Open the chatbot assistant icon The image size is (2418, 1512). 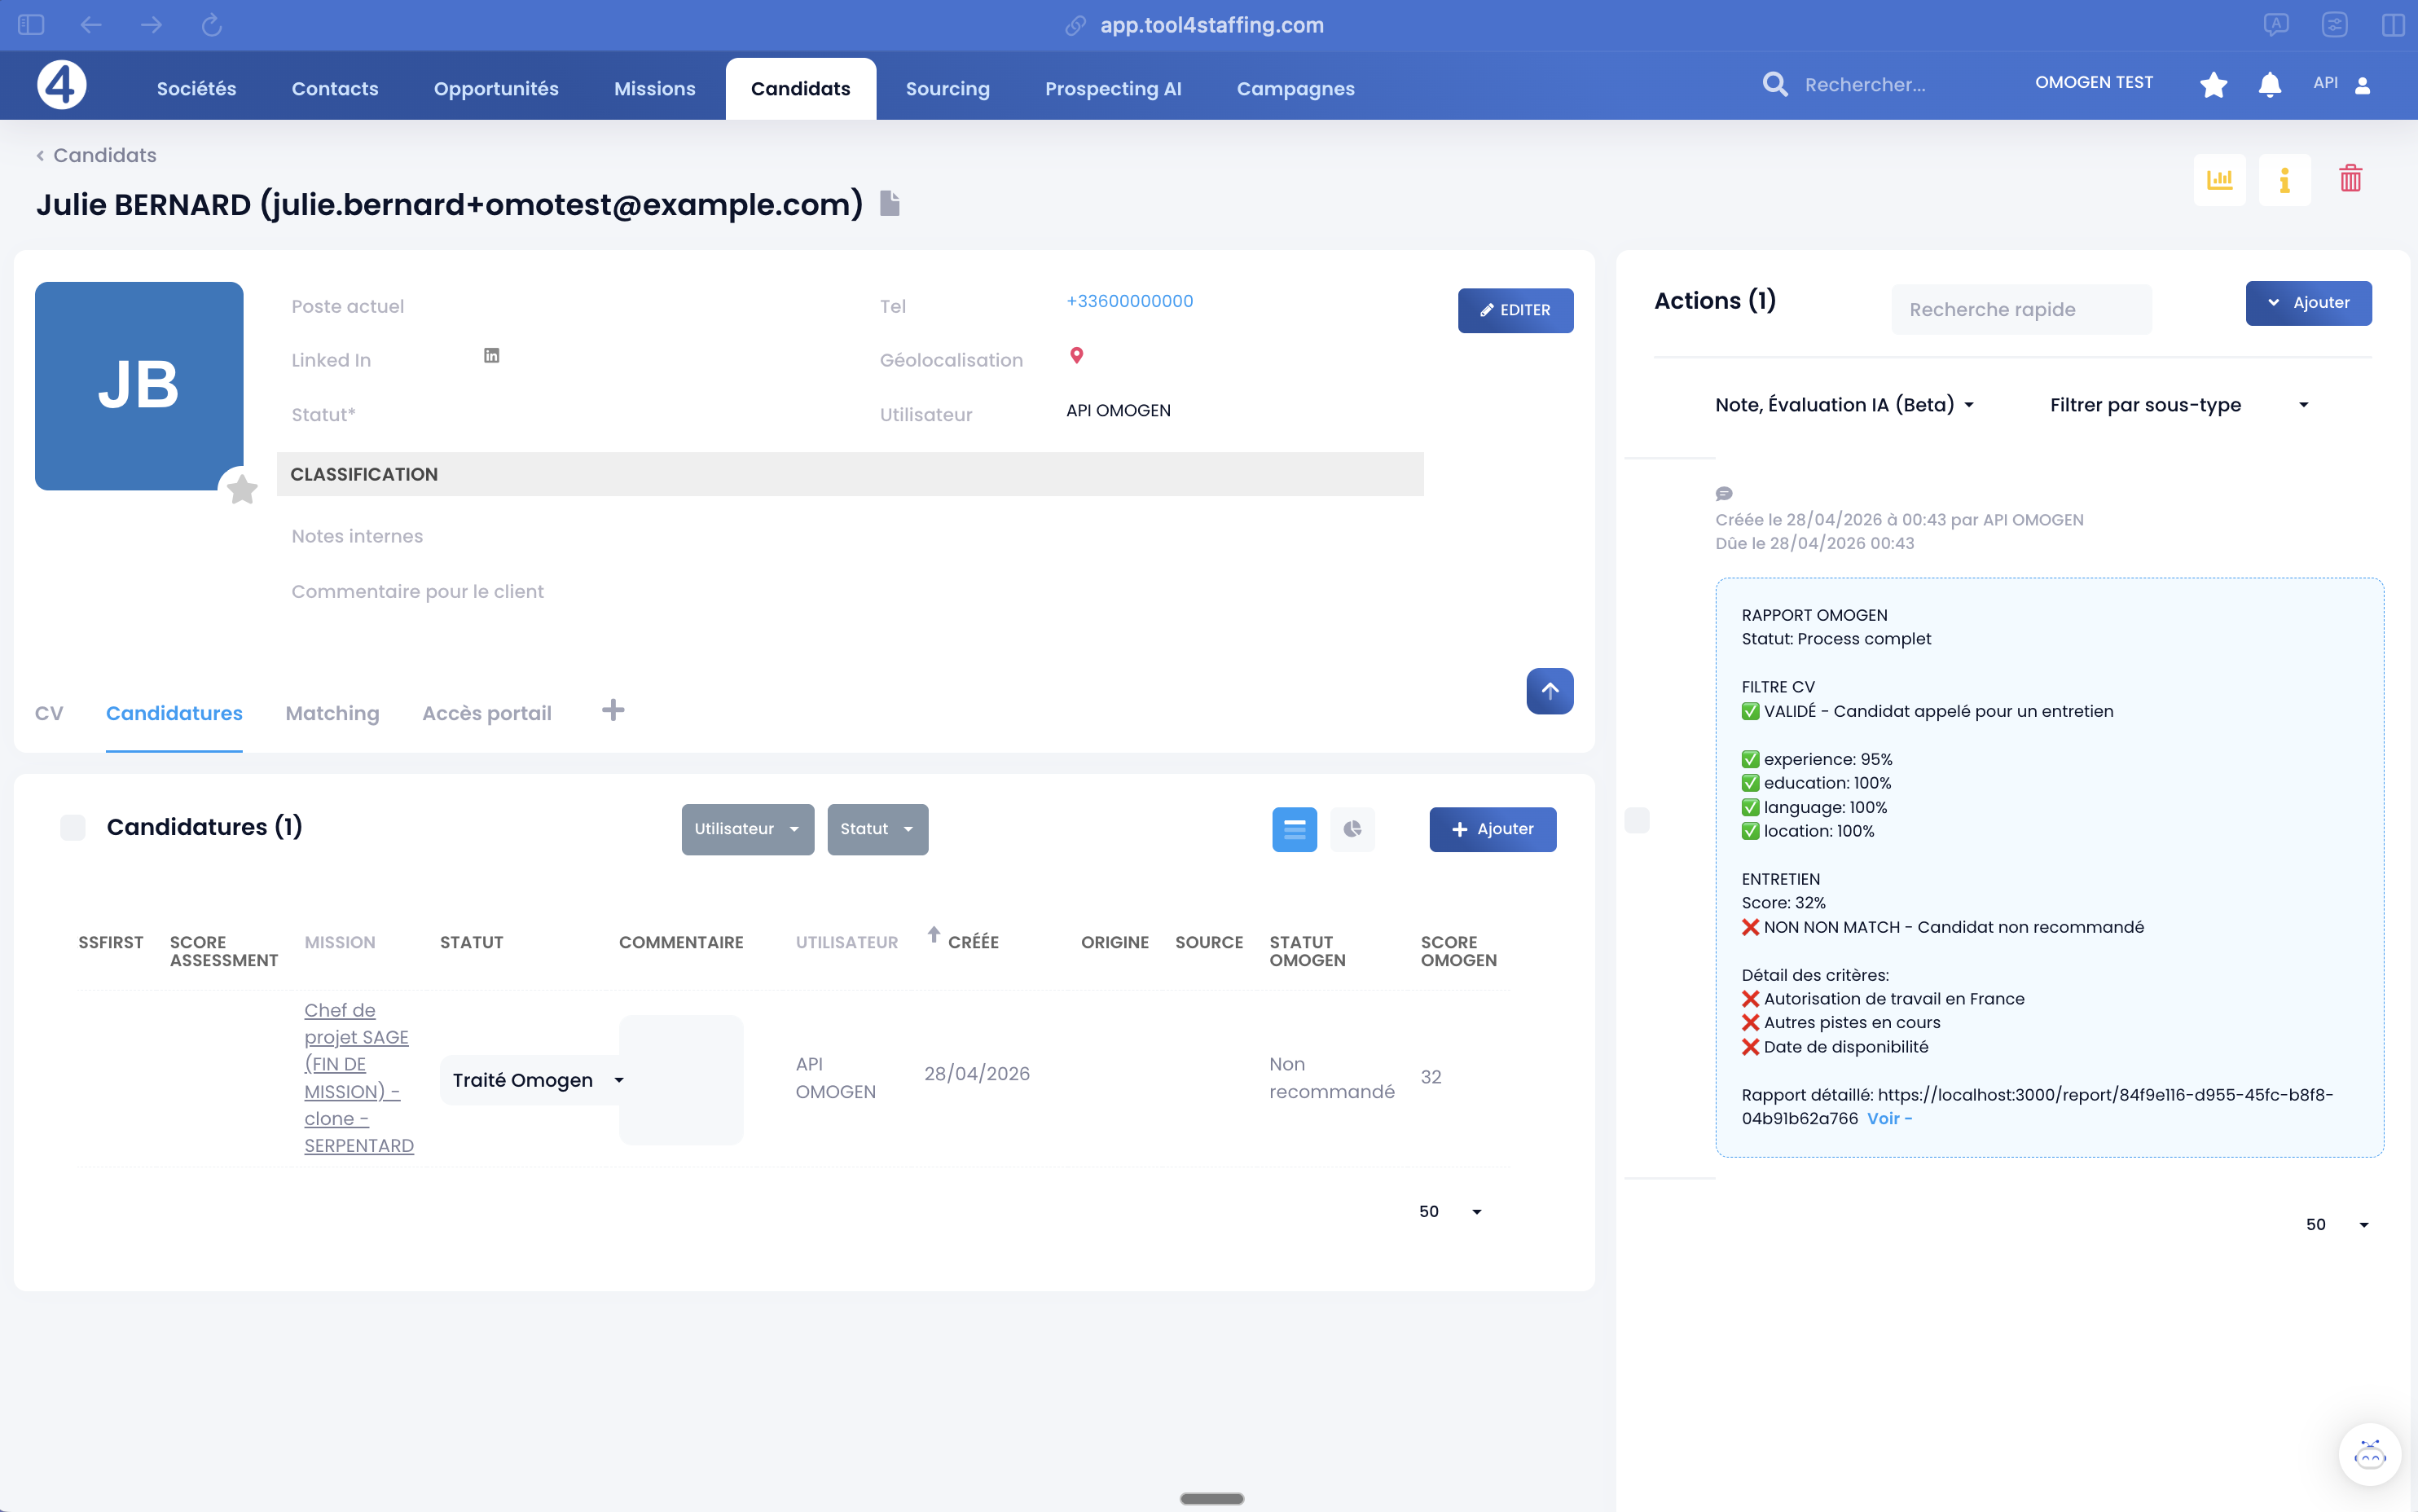click(2369, 1455)
